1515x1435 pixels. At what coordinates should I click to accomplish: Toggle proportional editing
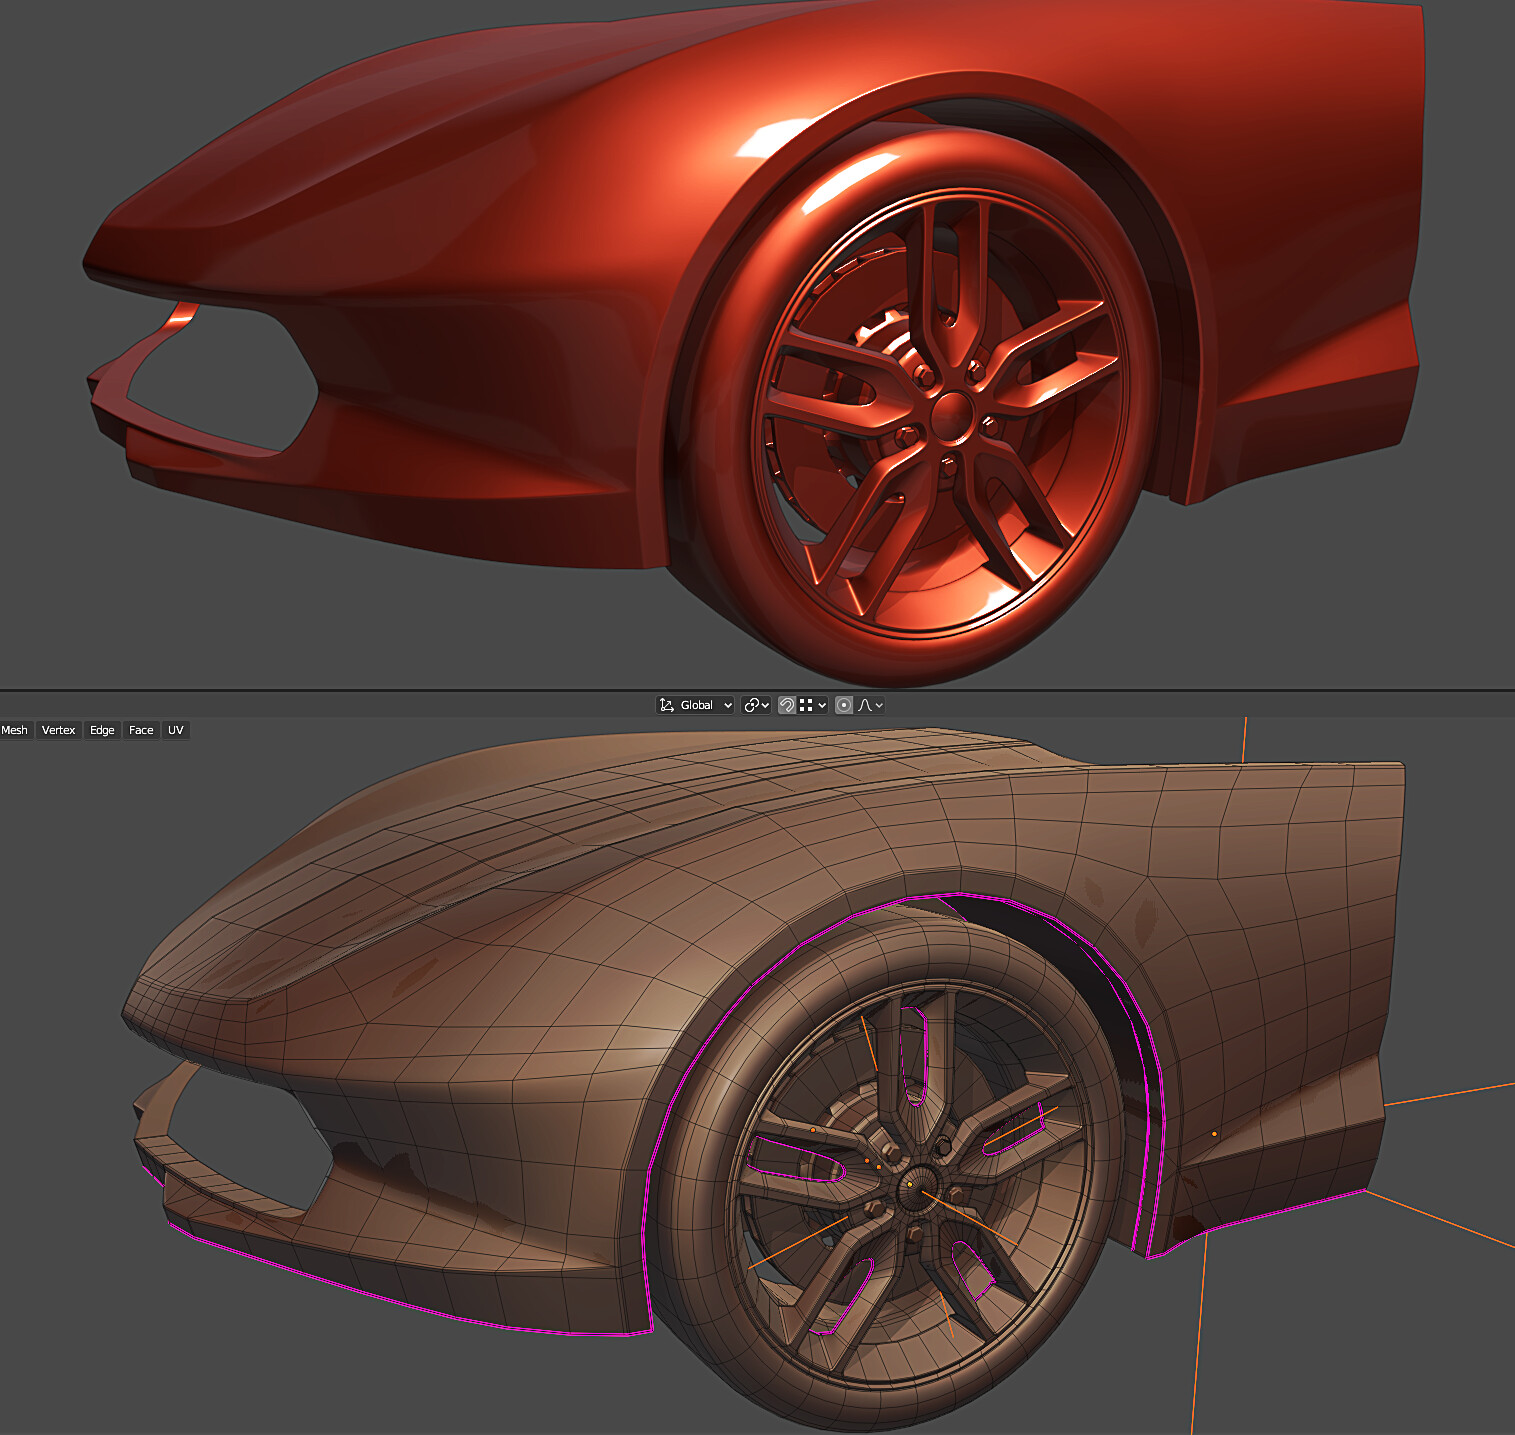(x=844, y=705)
